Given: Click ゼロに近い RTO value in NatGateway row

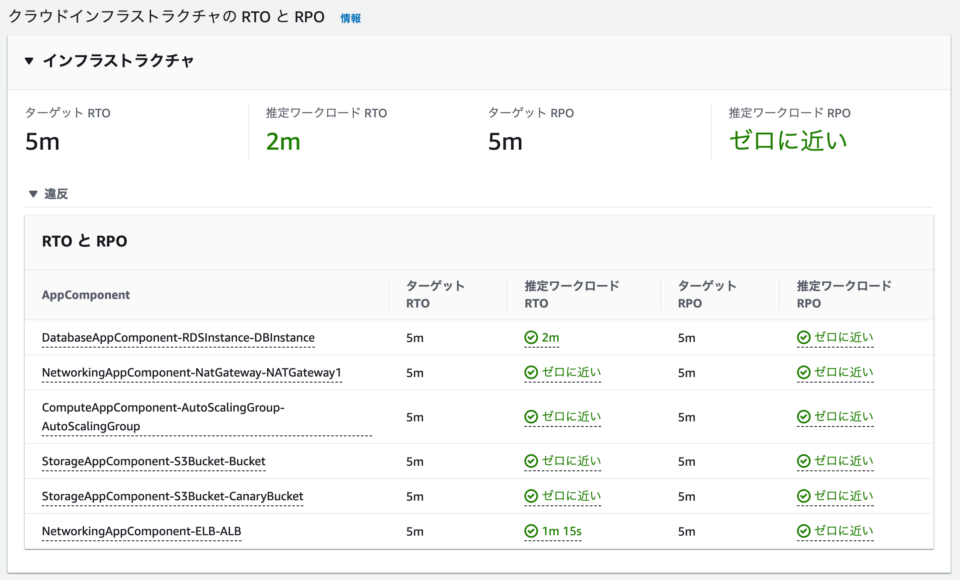Looking at the screenshot, I should 571,372.
